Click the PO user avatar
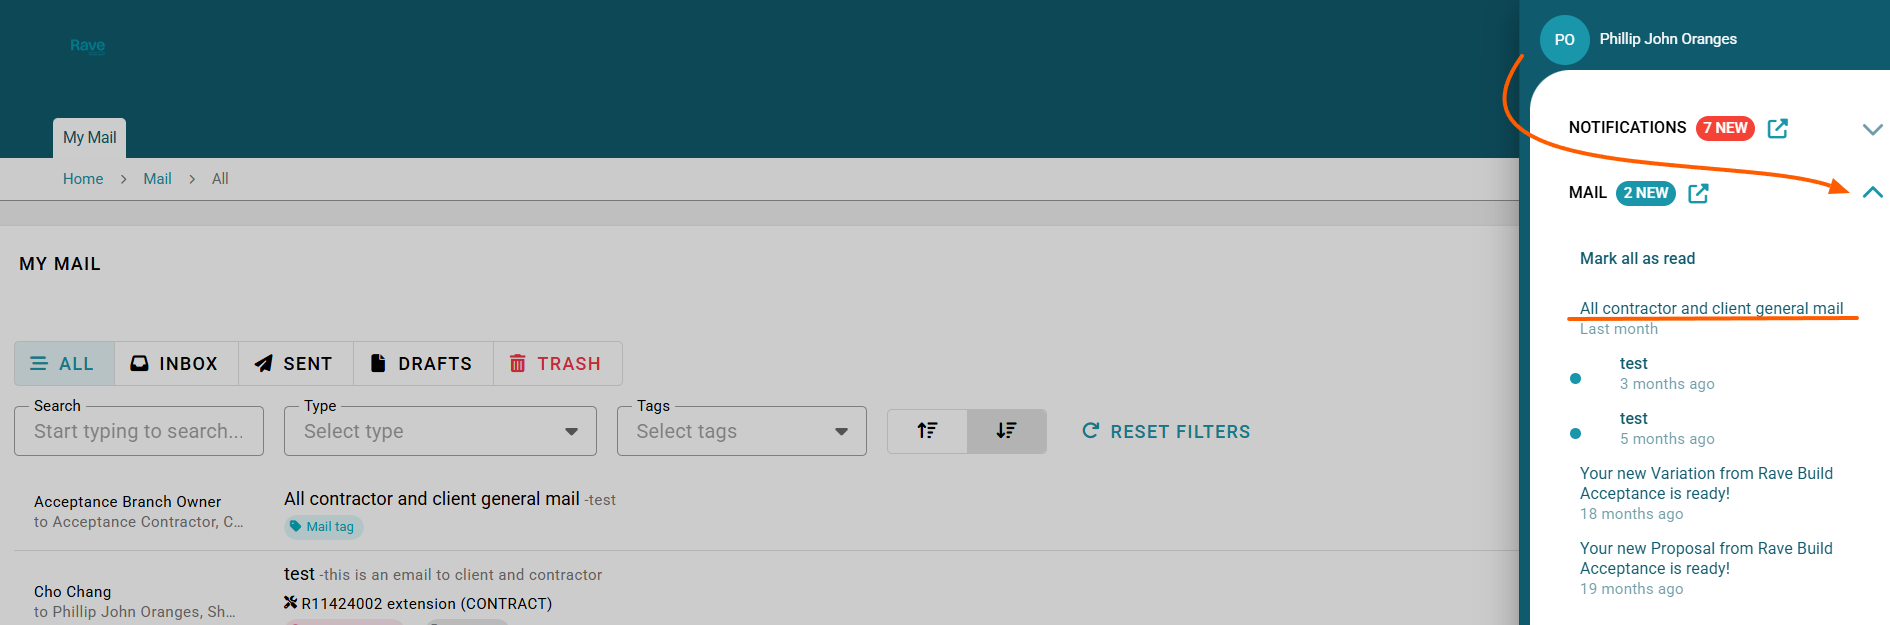The height and width of the screenshot is (625, 1890). point(1564,40)
